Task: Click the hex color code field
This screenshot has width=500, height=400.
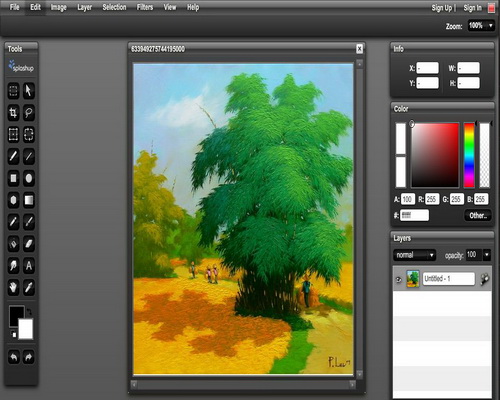Action: (x=414, y=215)
